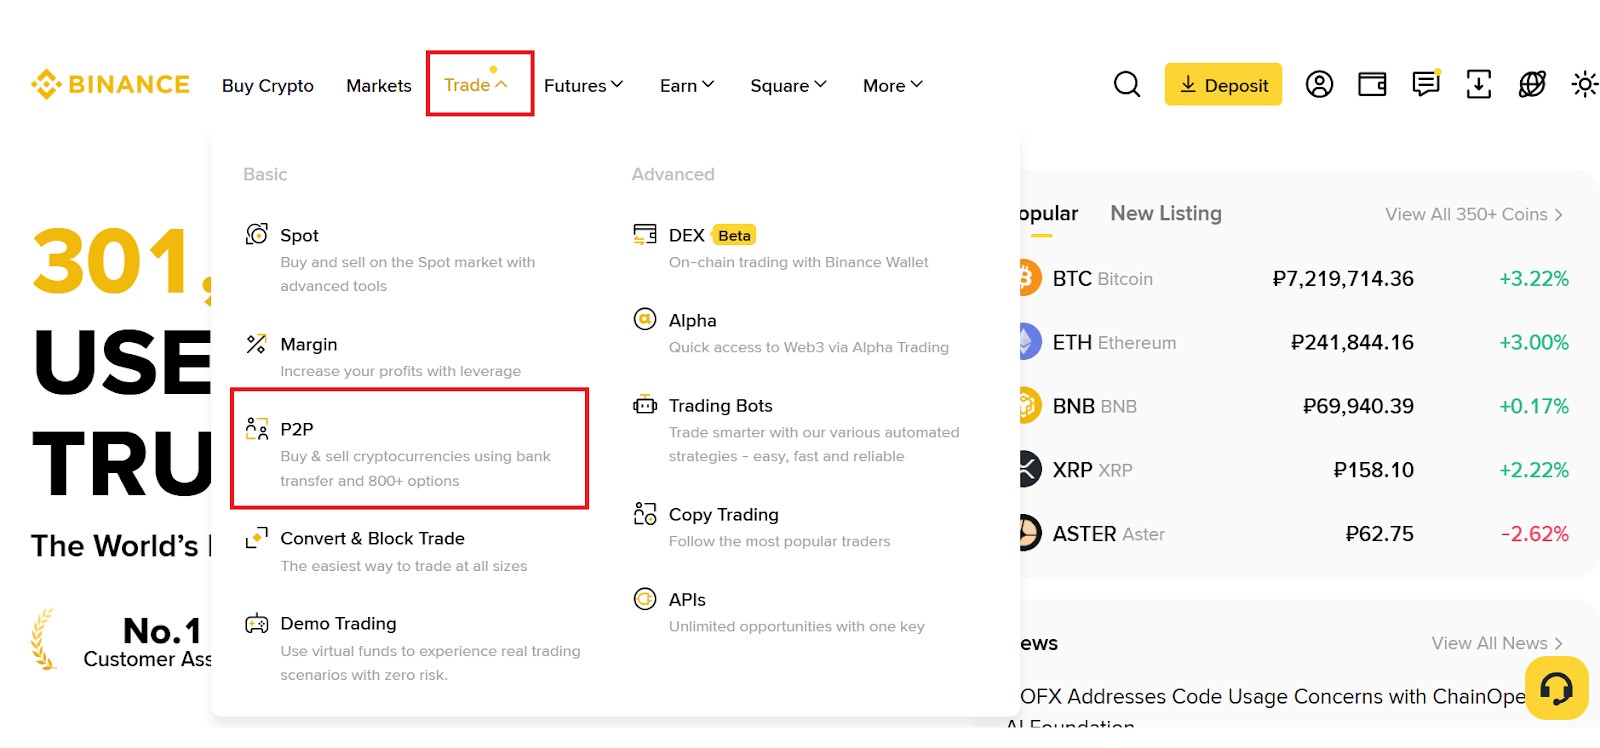This screenshot has width=1600, height=748.
Task: Toggle the light theme sun icon
Action: click(1584, 84)
